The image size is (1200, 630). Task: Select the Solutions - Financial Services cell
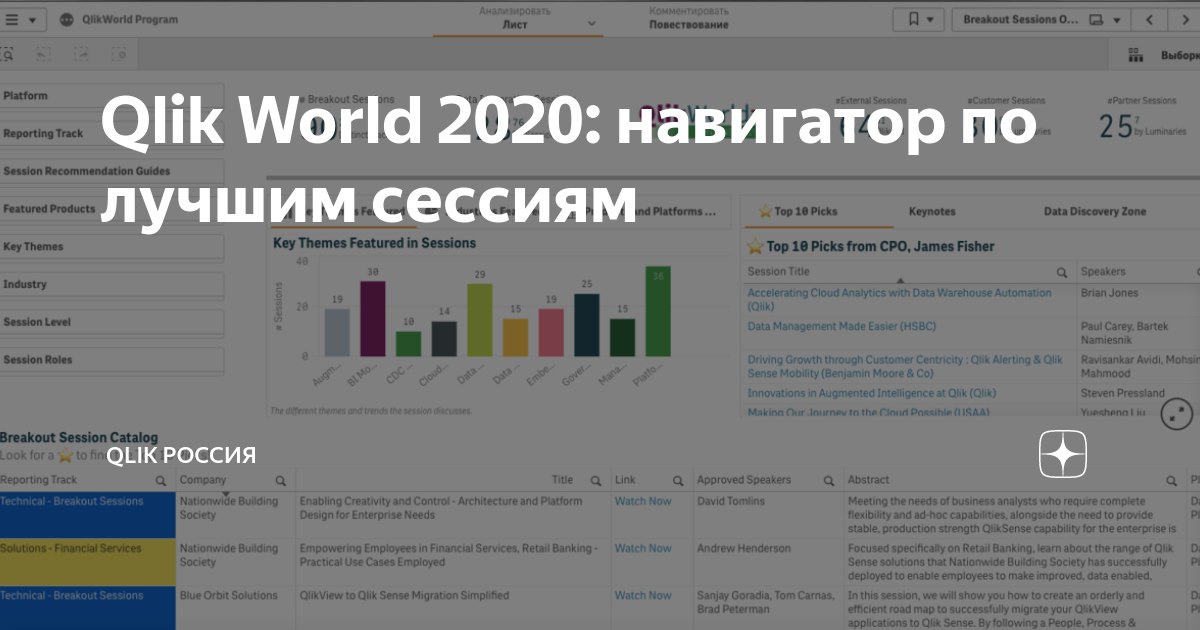coord(87,562)
